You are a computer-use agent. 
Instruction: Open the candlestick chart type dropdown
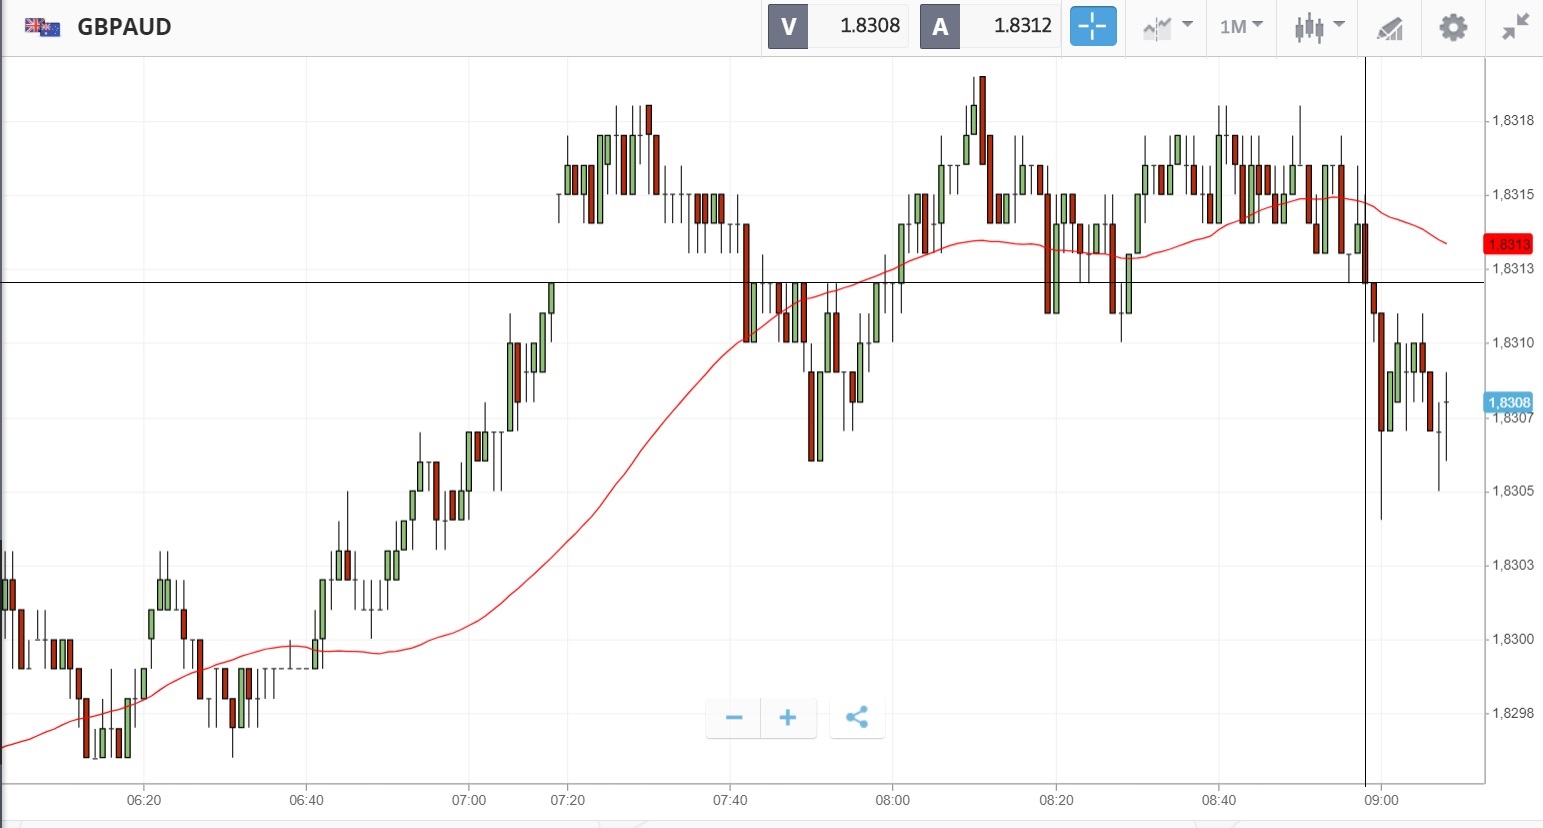pos(1319,27)
